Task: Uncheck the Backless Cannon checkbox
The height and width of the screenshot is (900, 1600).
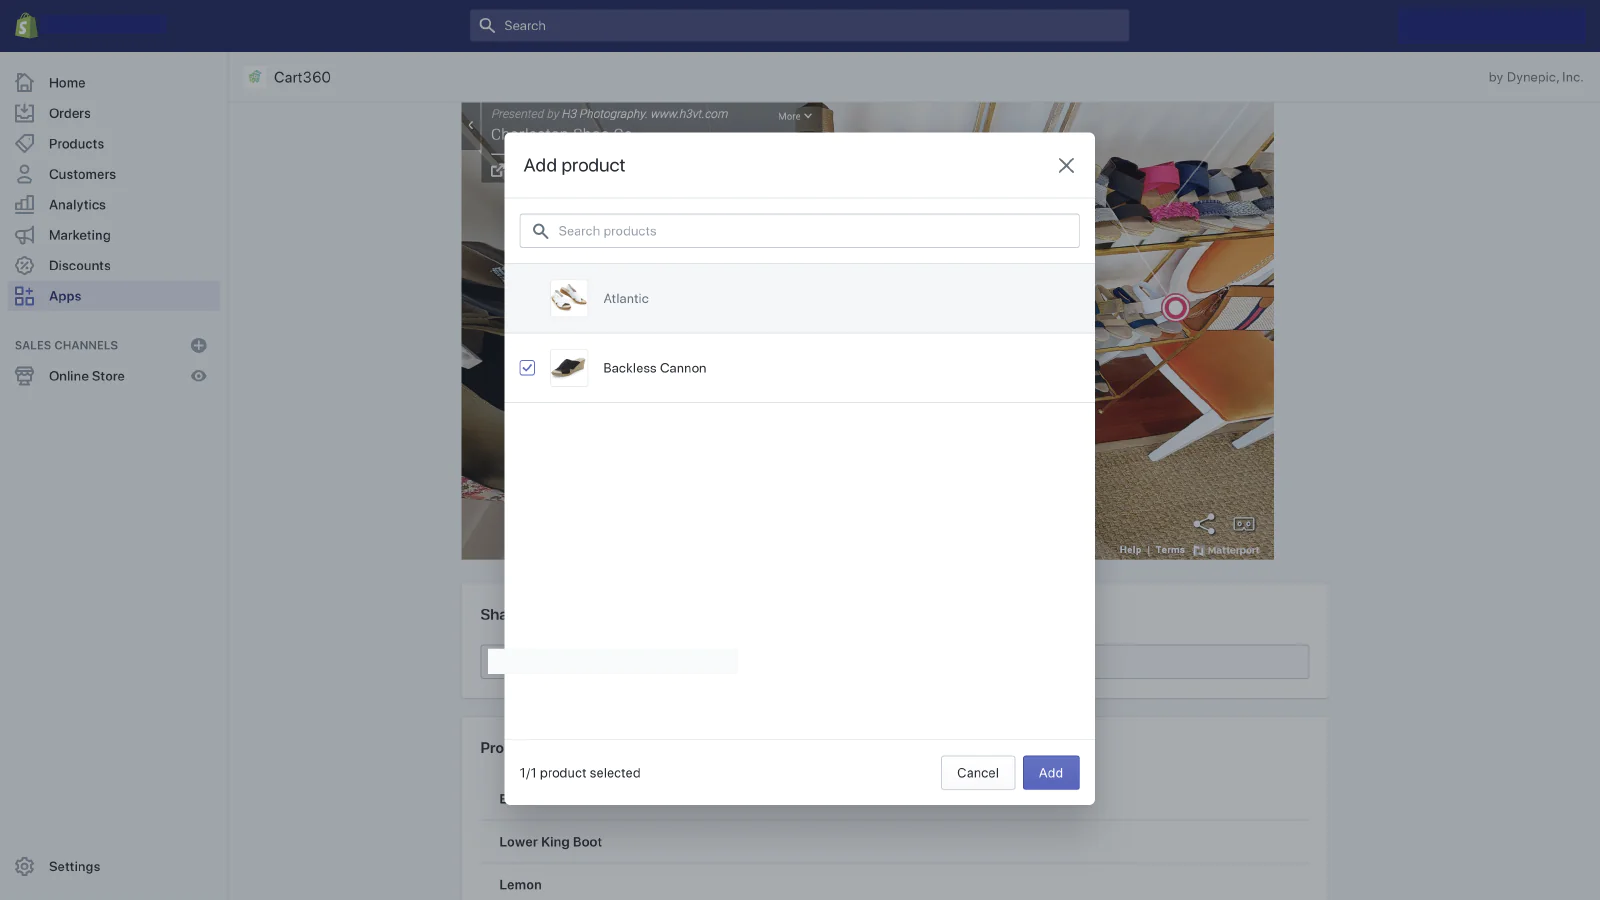Action: click(528, 368)
